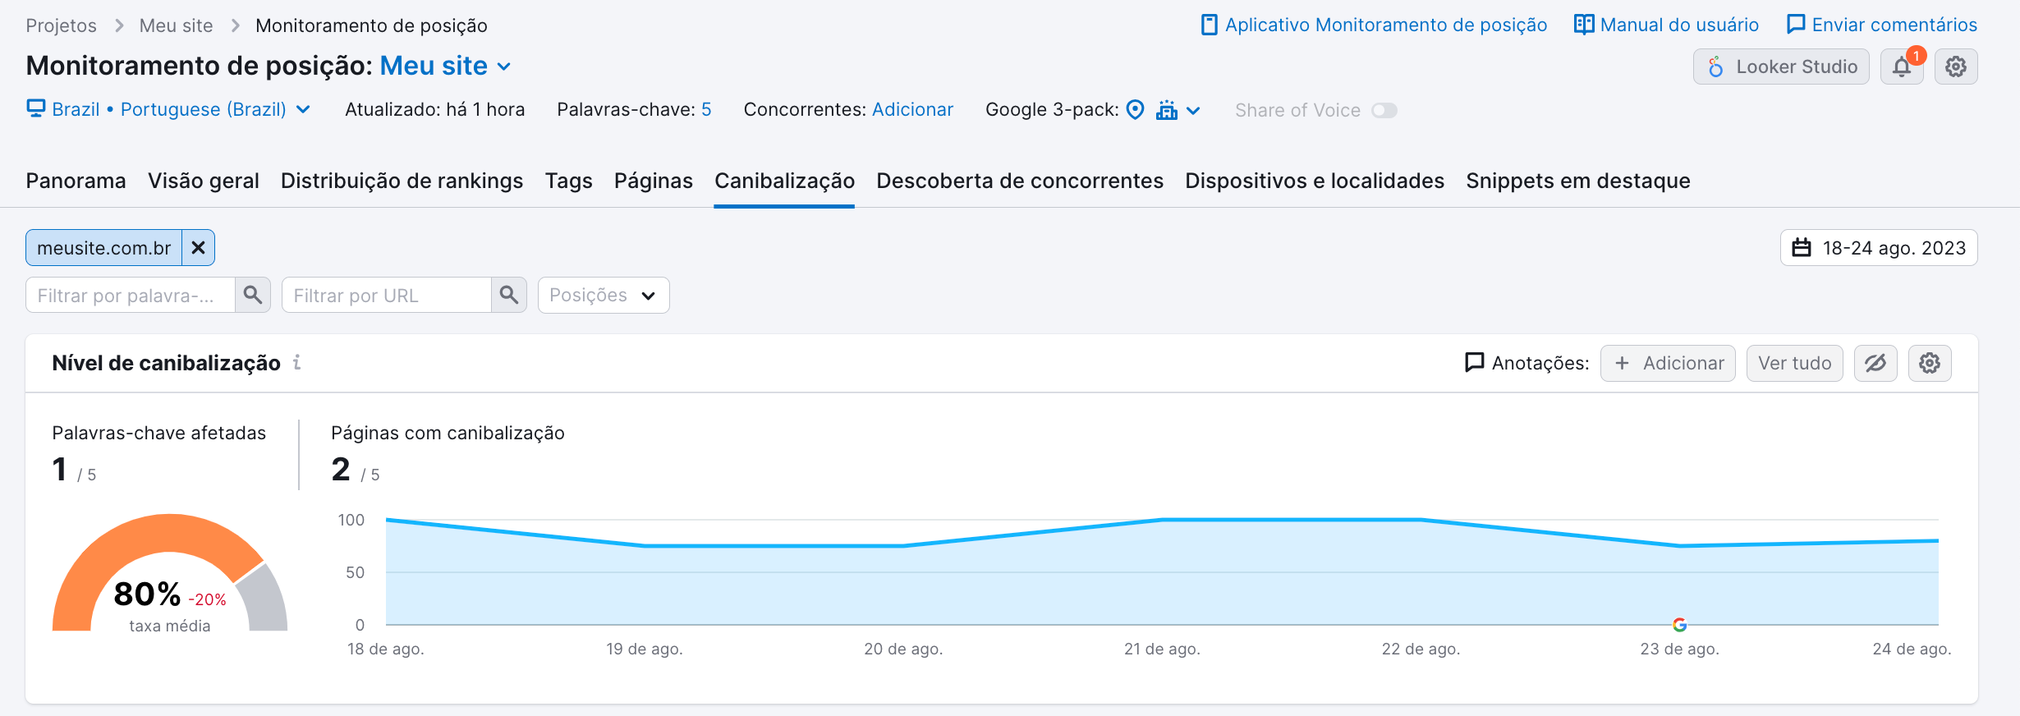
Task: Click the meusite.com.br domain chip
Action: click(104, 248)
